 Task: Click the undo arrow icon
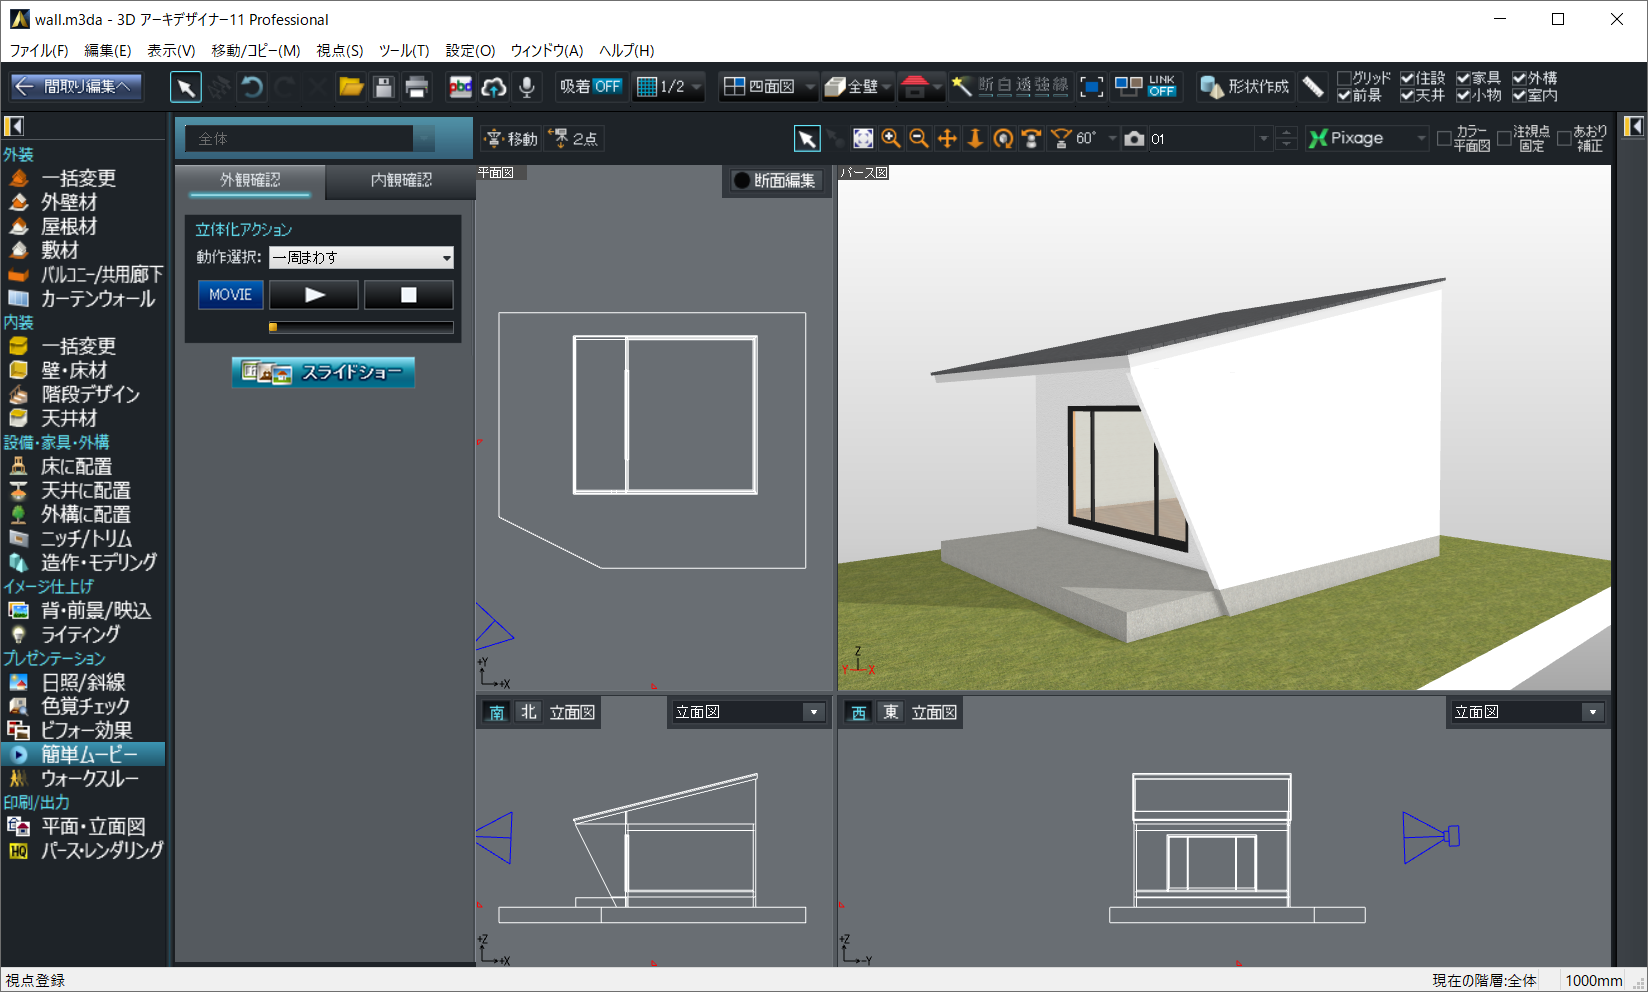(253, 87)
